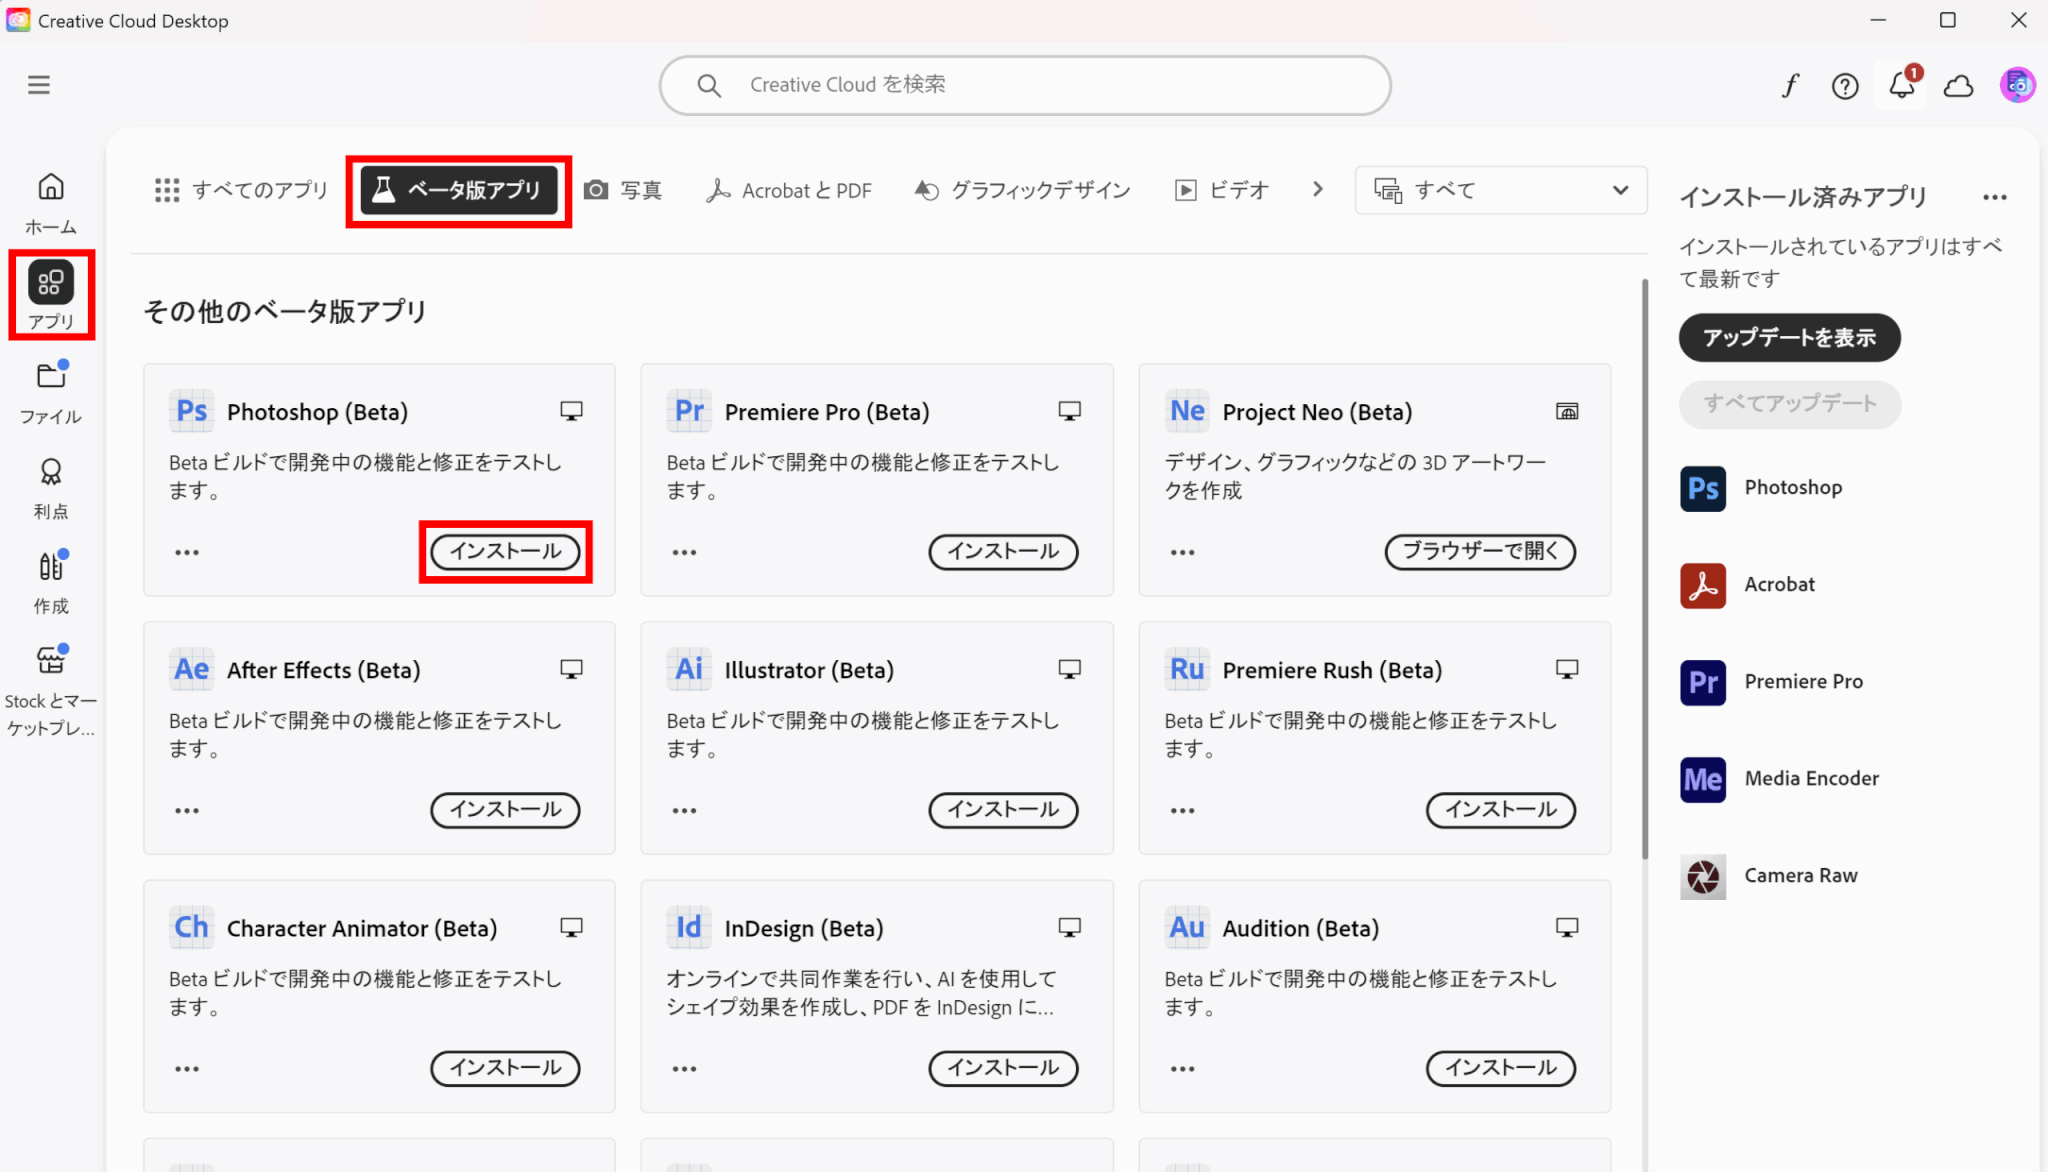2048x1172 pixels.
Task: Click ブラウザーで開く for Project Neo
Action: (x=1480, y=551)
